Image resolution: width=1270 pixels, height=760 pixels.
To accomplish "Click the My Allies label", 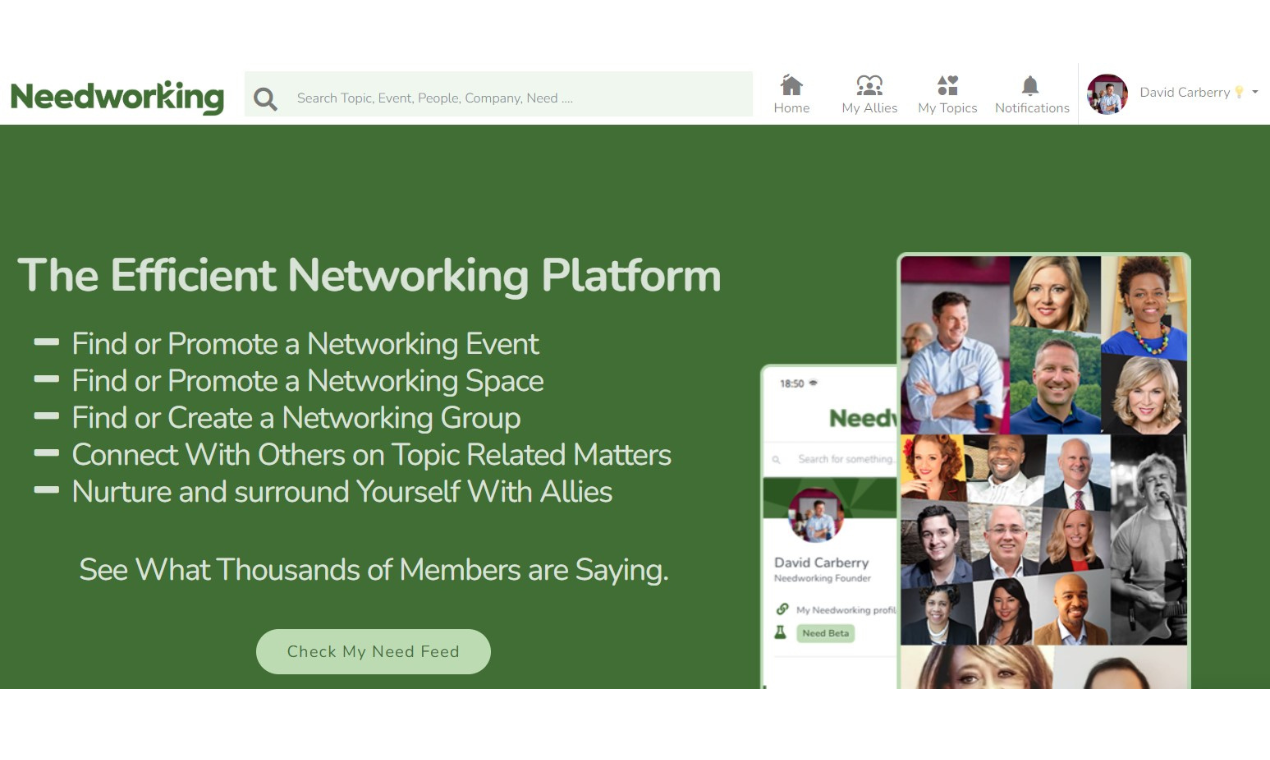I will (x=869, y=108).
